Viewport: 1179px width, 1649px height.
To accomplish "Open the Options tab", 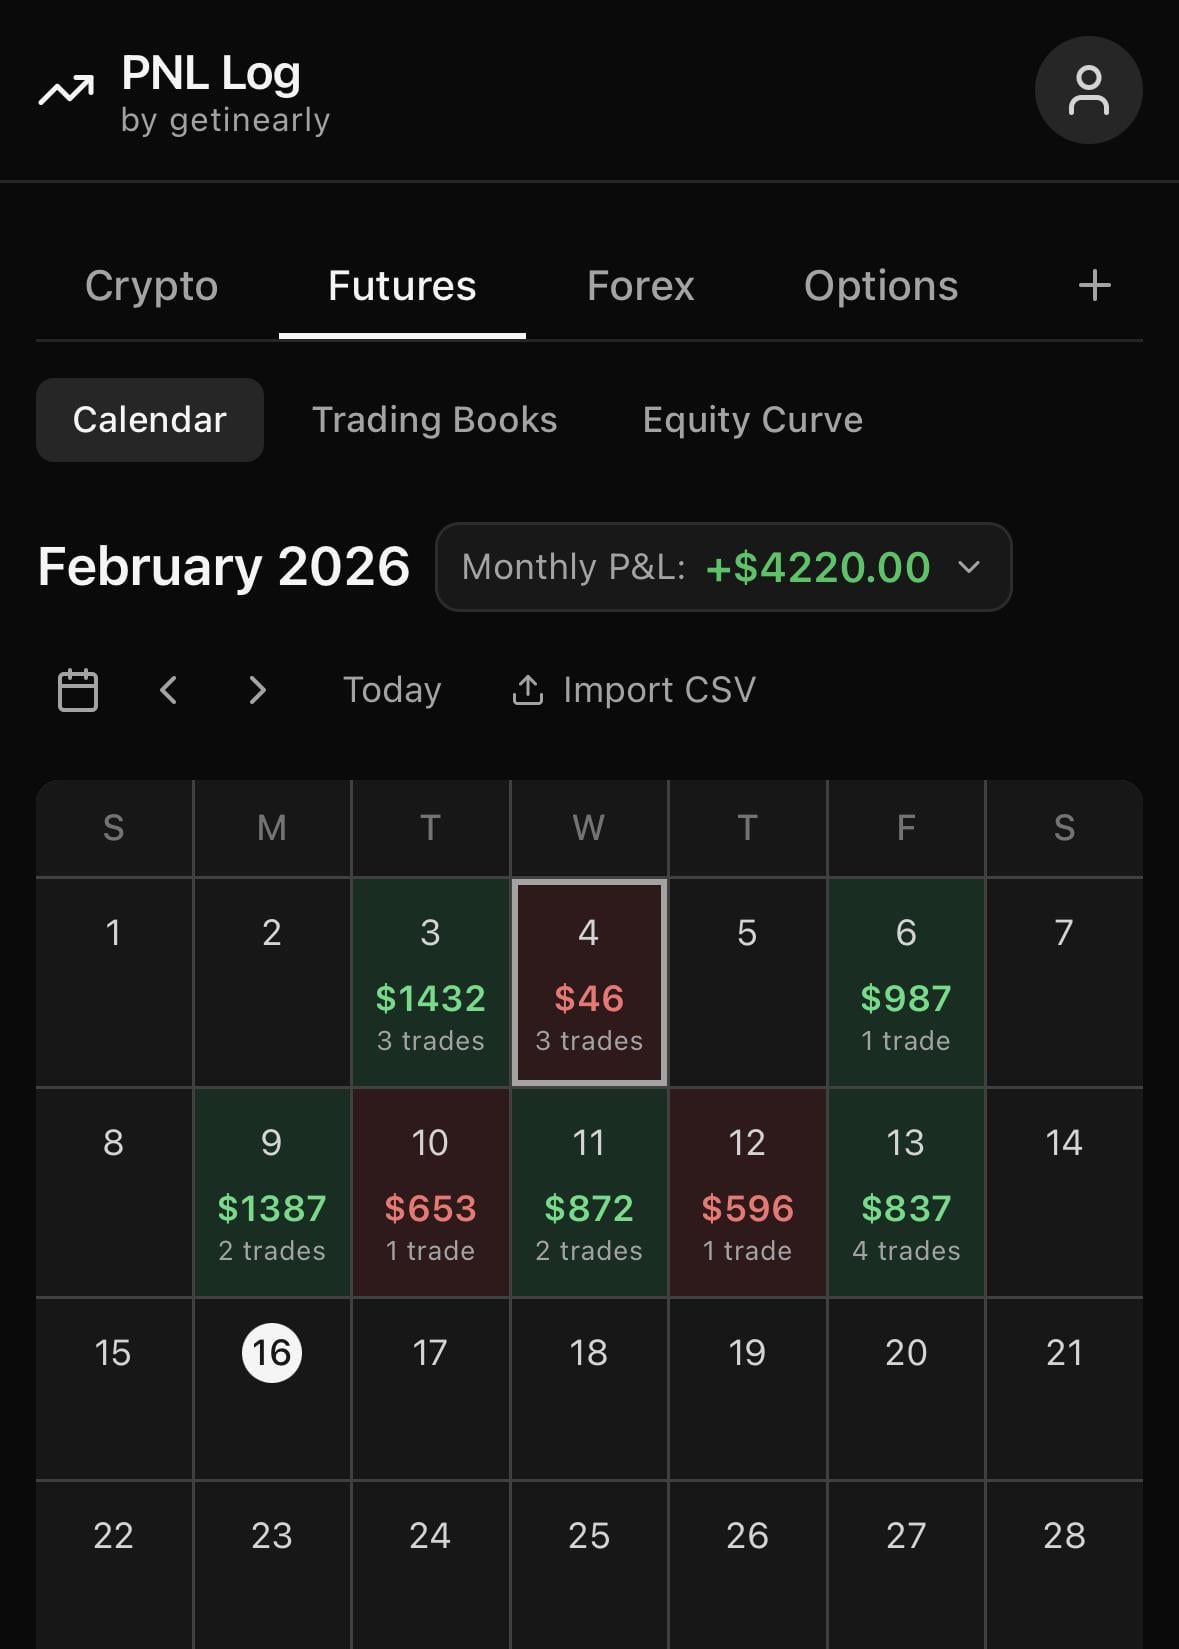I will pyautogui.click(x=880, y=286).
